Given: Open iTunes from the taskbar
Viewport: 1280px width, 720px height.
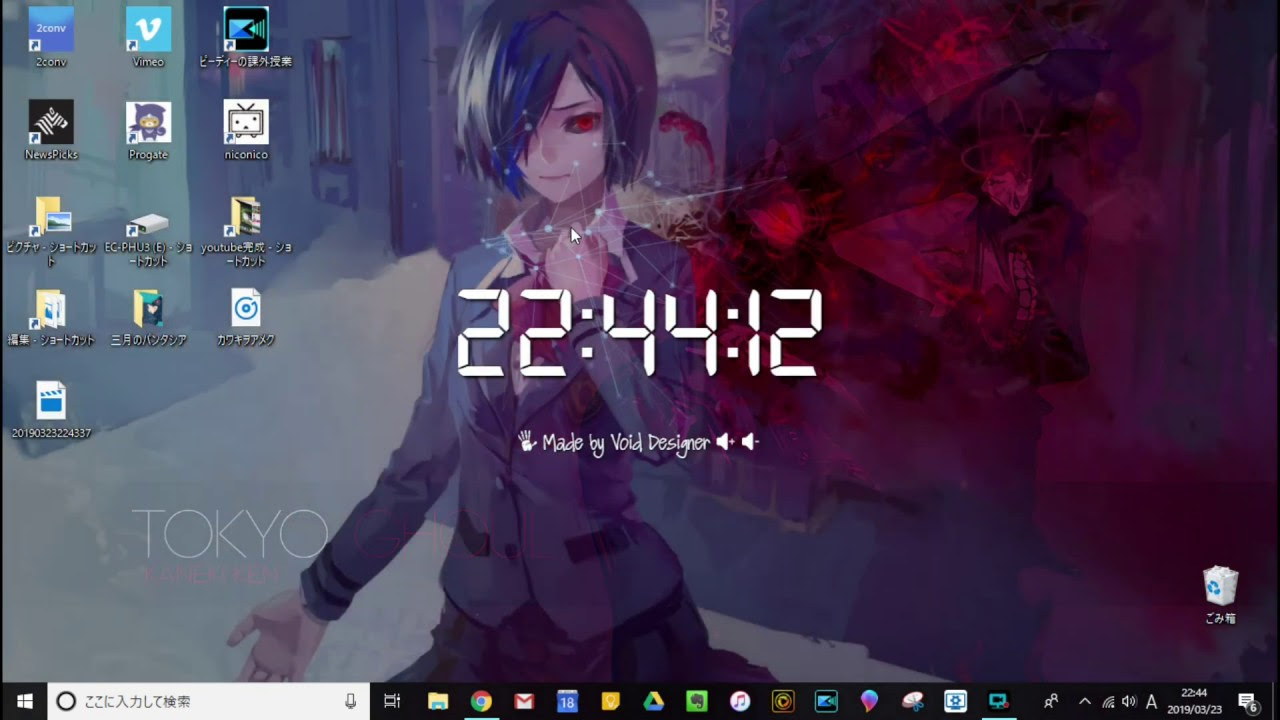Looking at the screenshot, I should coord(739,701).
